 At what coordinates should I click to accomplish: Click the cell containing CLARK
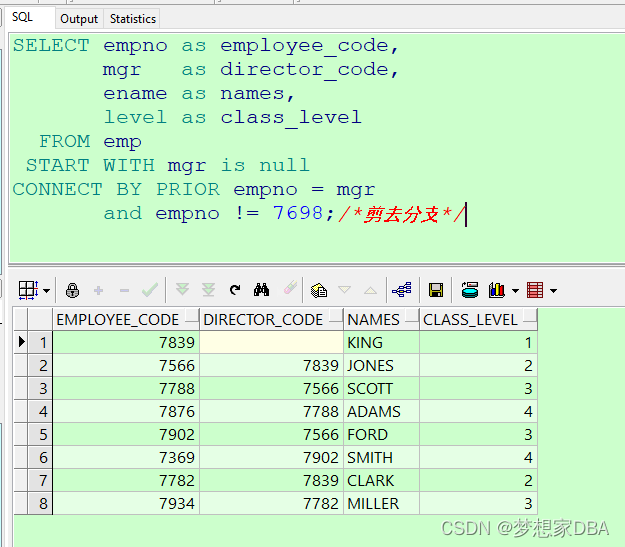point(381,480)
